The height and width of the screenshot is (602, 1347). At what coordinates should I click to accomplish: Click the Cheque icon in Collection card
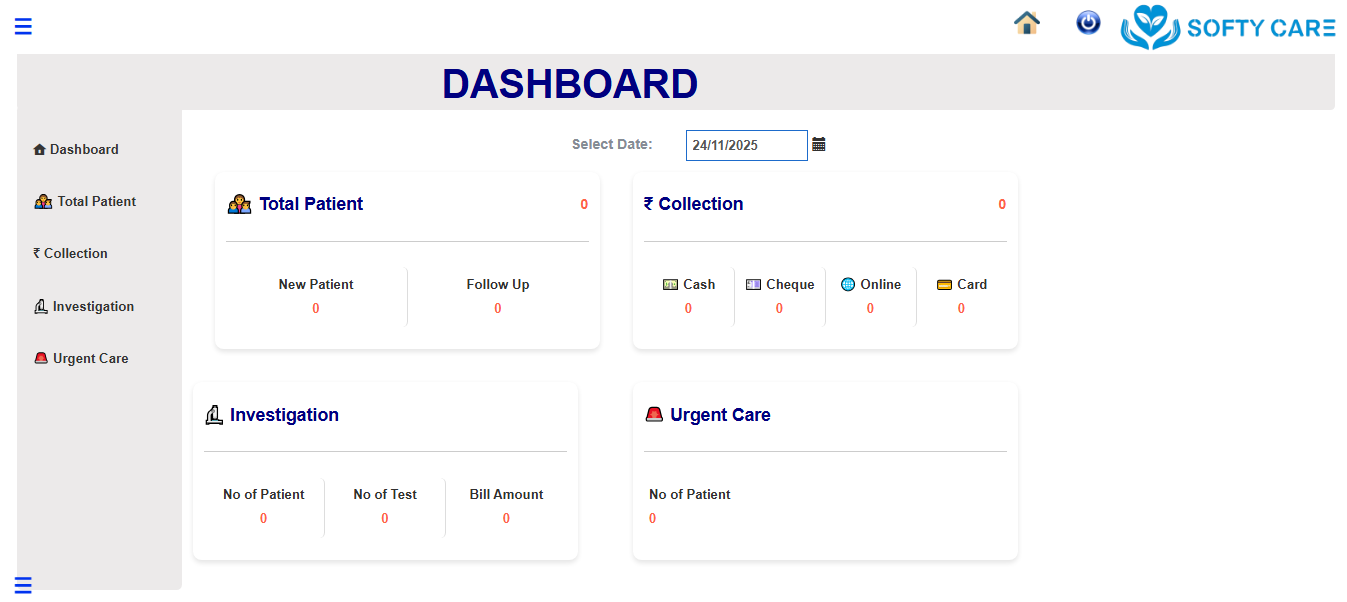[x=754, y=284]
